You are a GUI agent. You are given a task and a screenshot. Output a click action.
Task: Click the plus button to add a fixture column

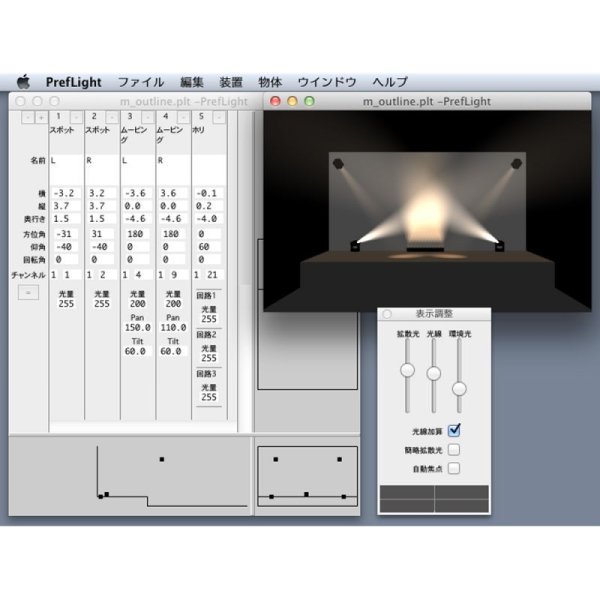(x=41, y=117)
